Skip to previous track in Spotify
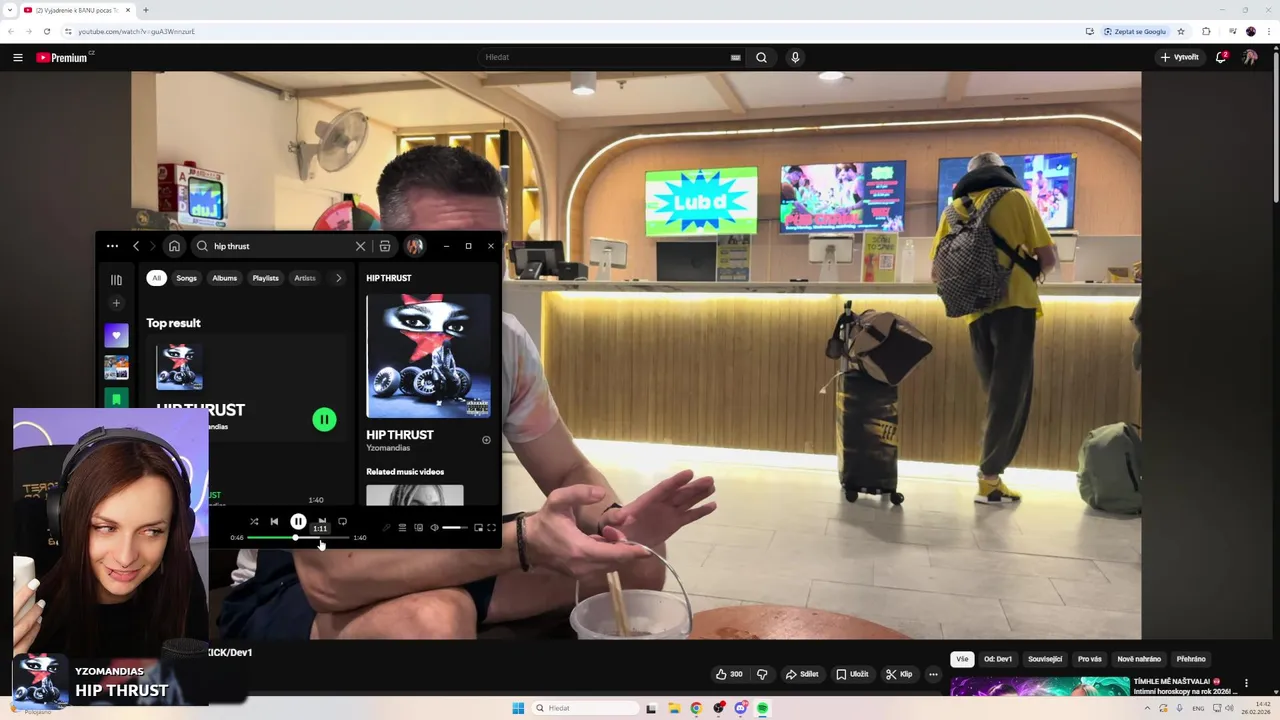The height and width of the screenshot is (720, 1280). [274, 522]
